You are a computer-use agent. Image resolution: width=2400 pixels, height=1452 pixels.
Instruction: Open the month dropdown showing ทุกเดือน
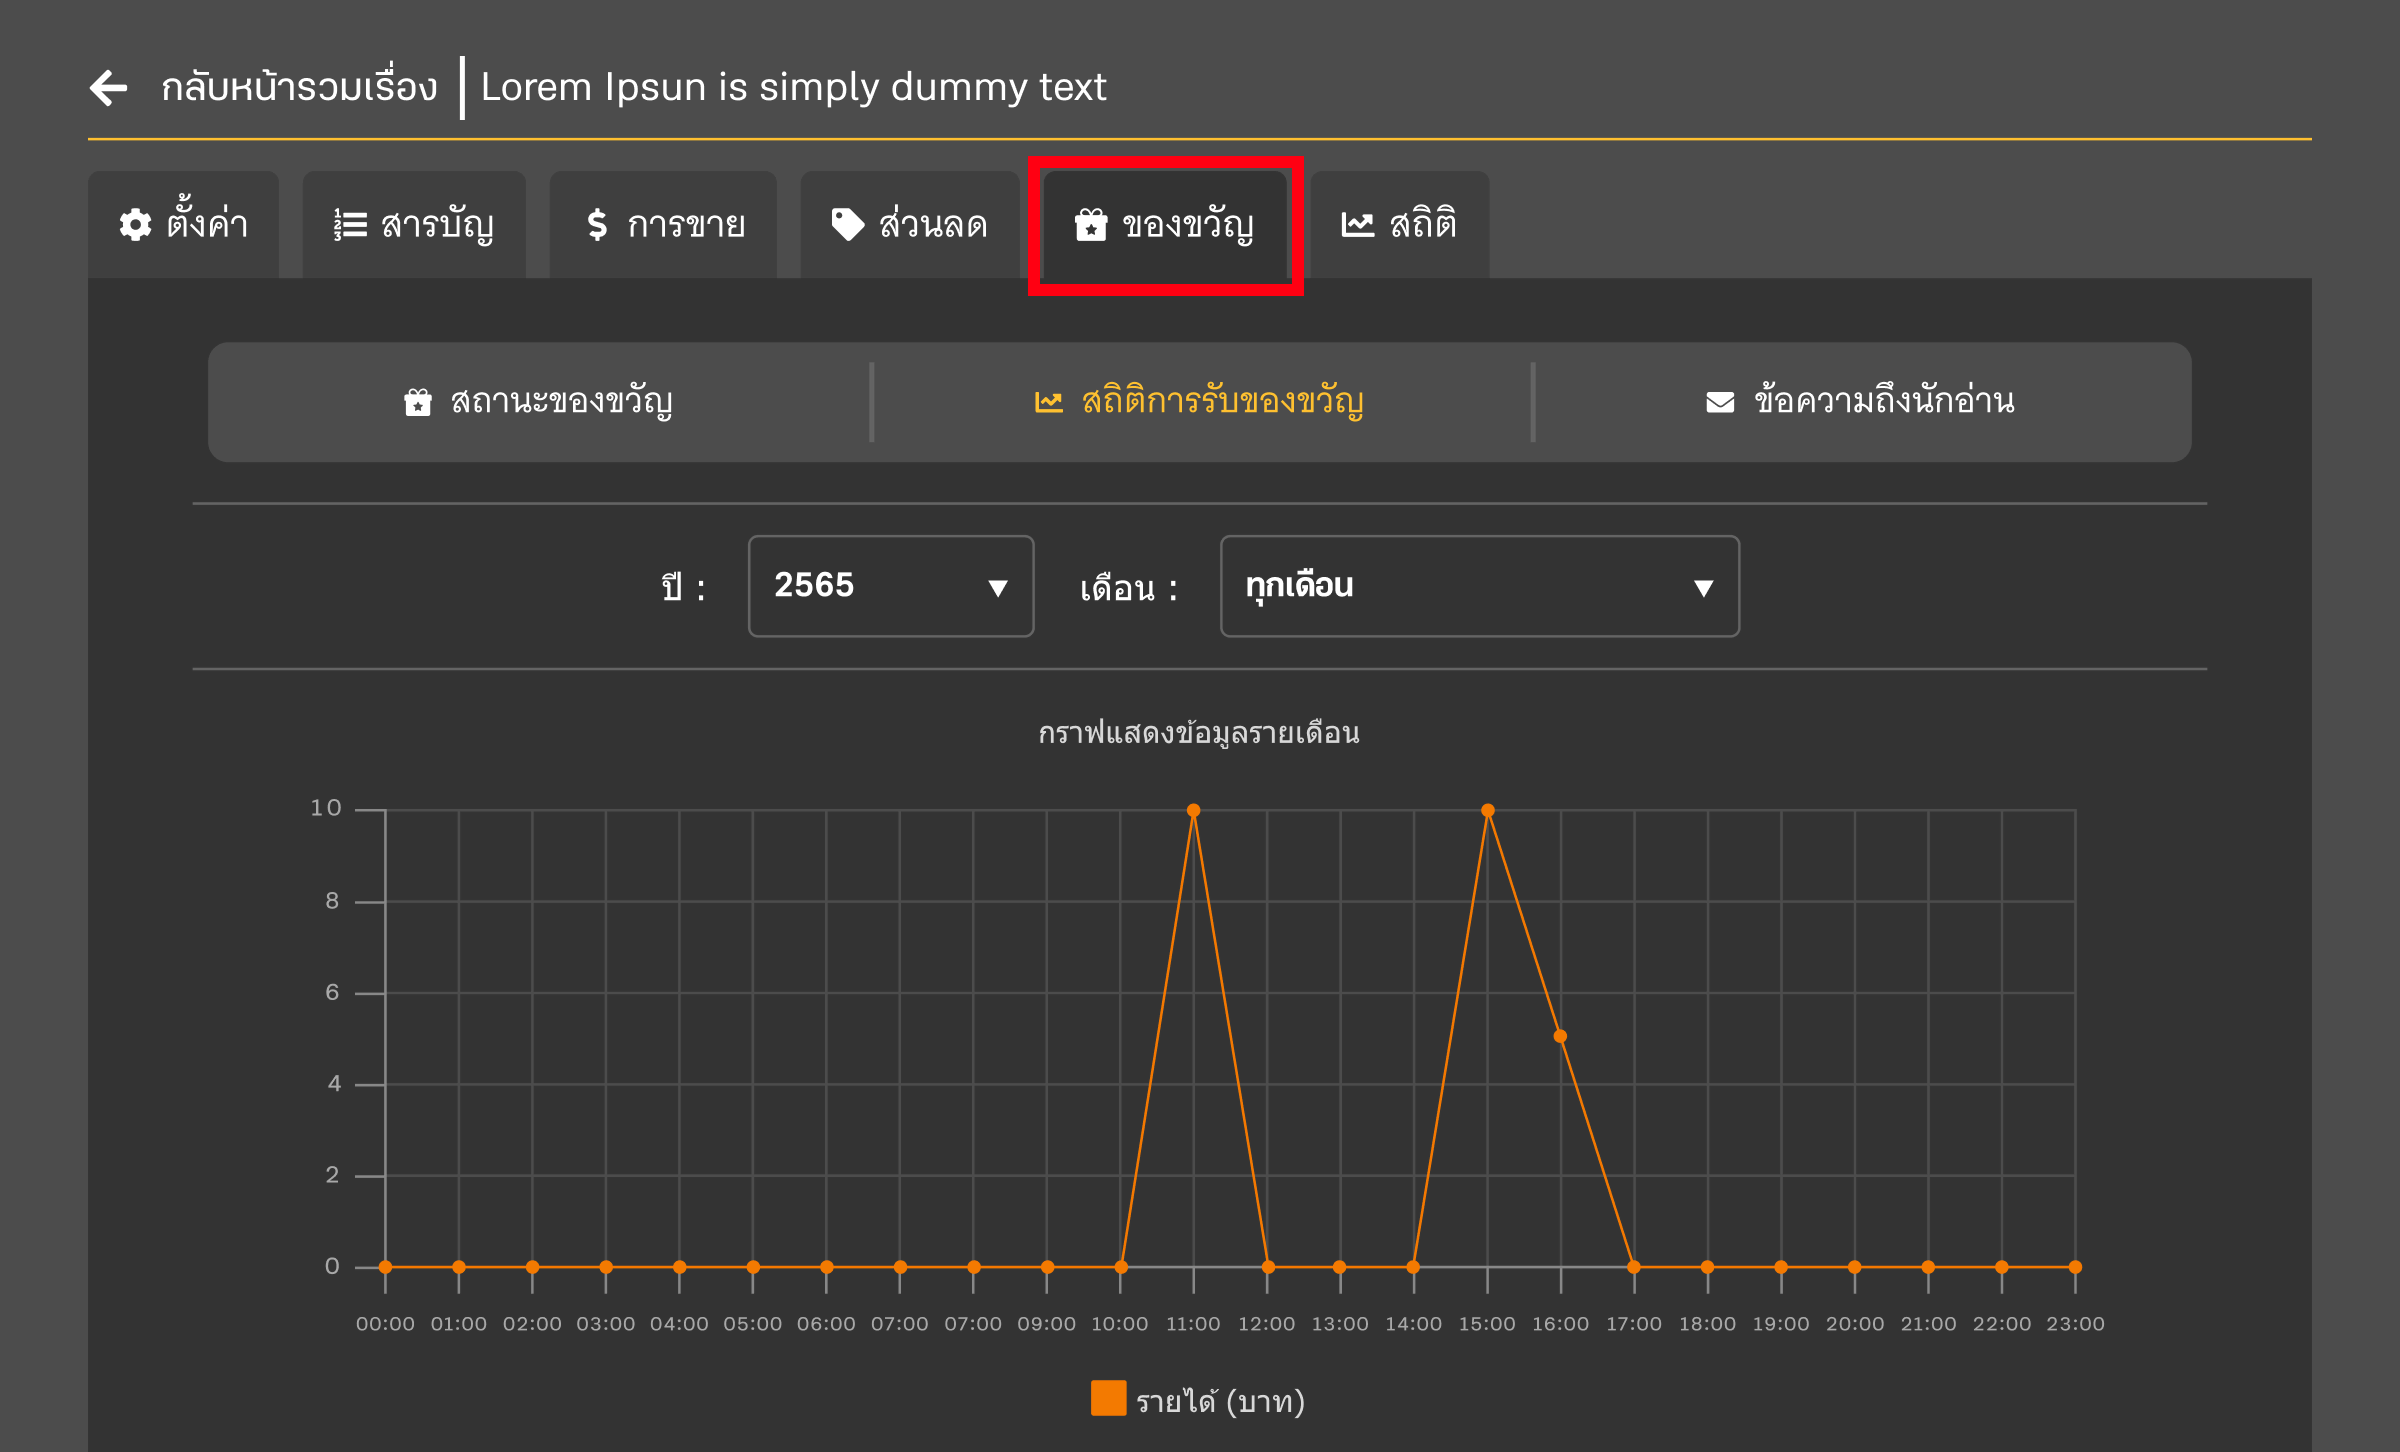(1480, 586)
